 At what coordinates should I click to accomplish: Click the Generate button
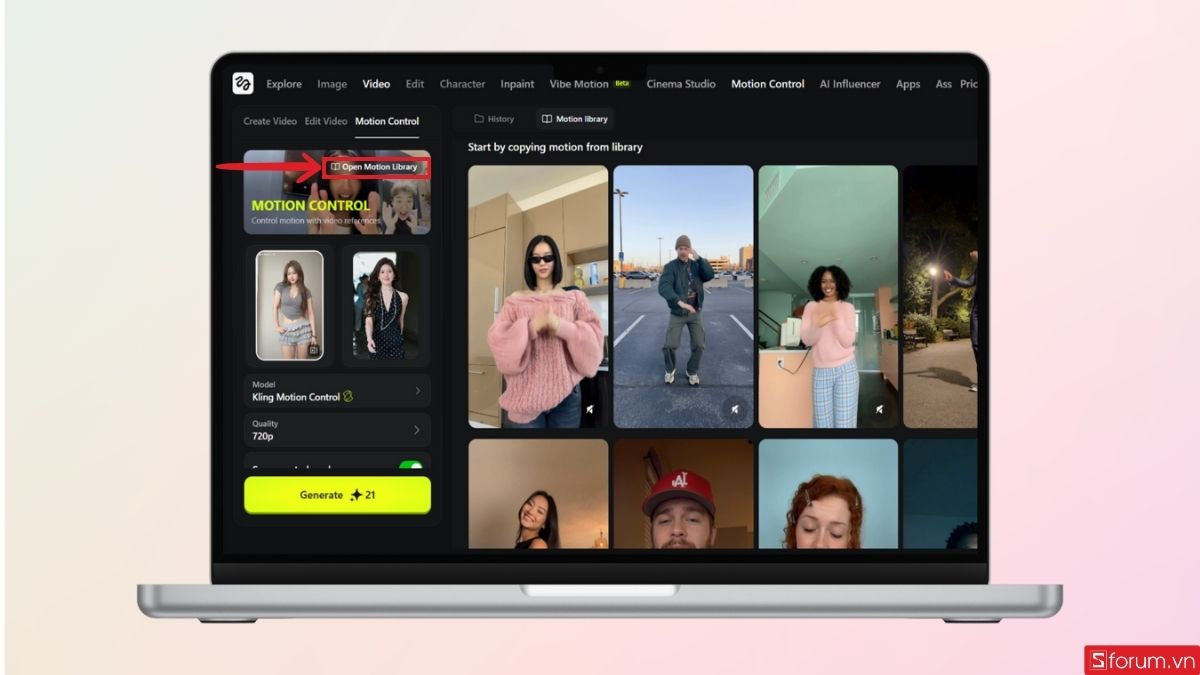click(x=337, y=495)
